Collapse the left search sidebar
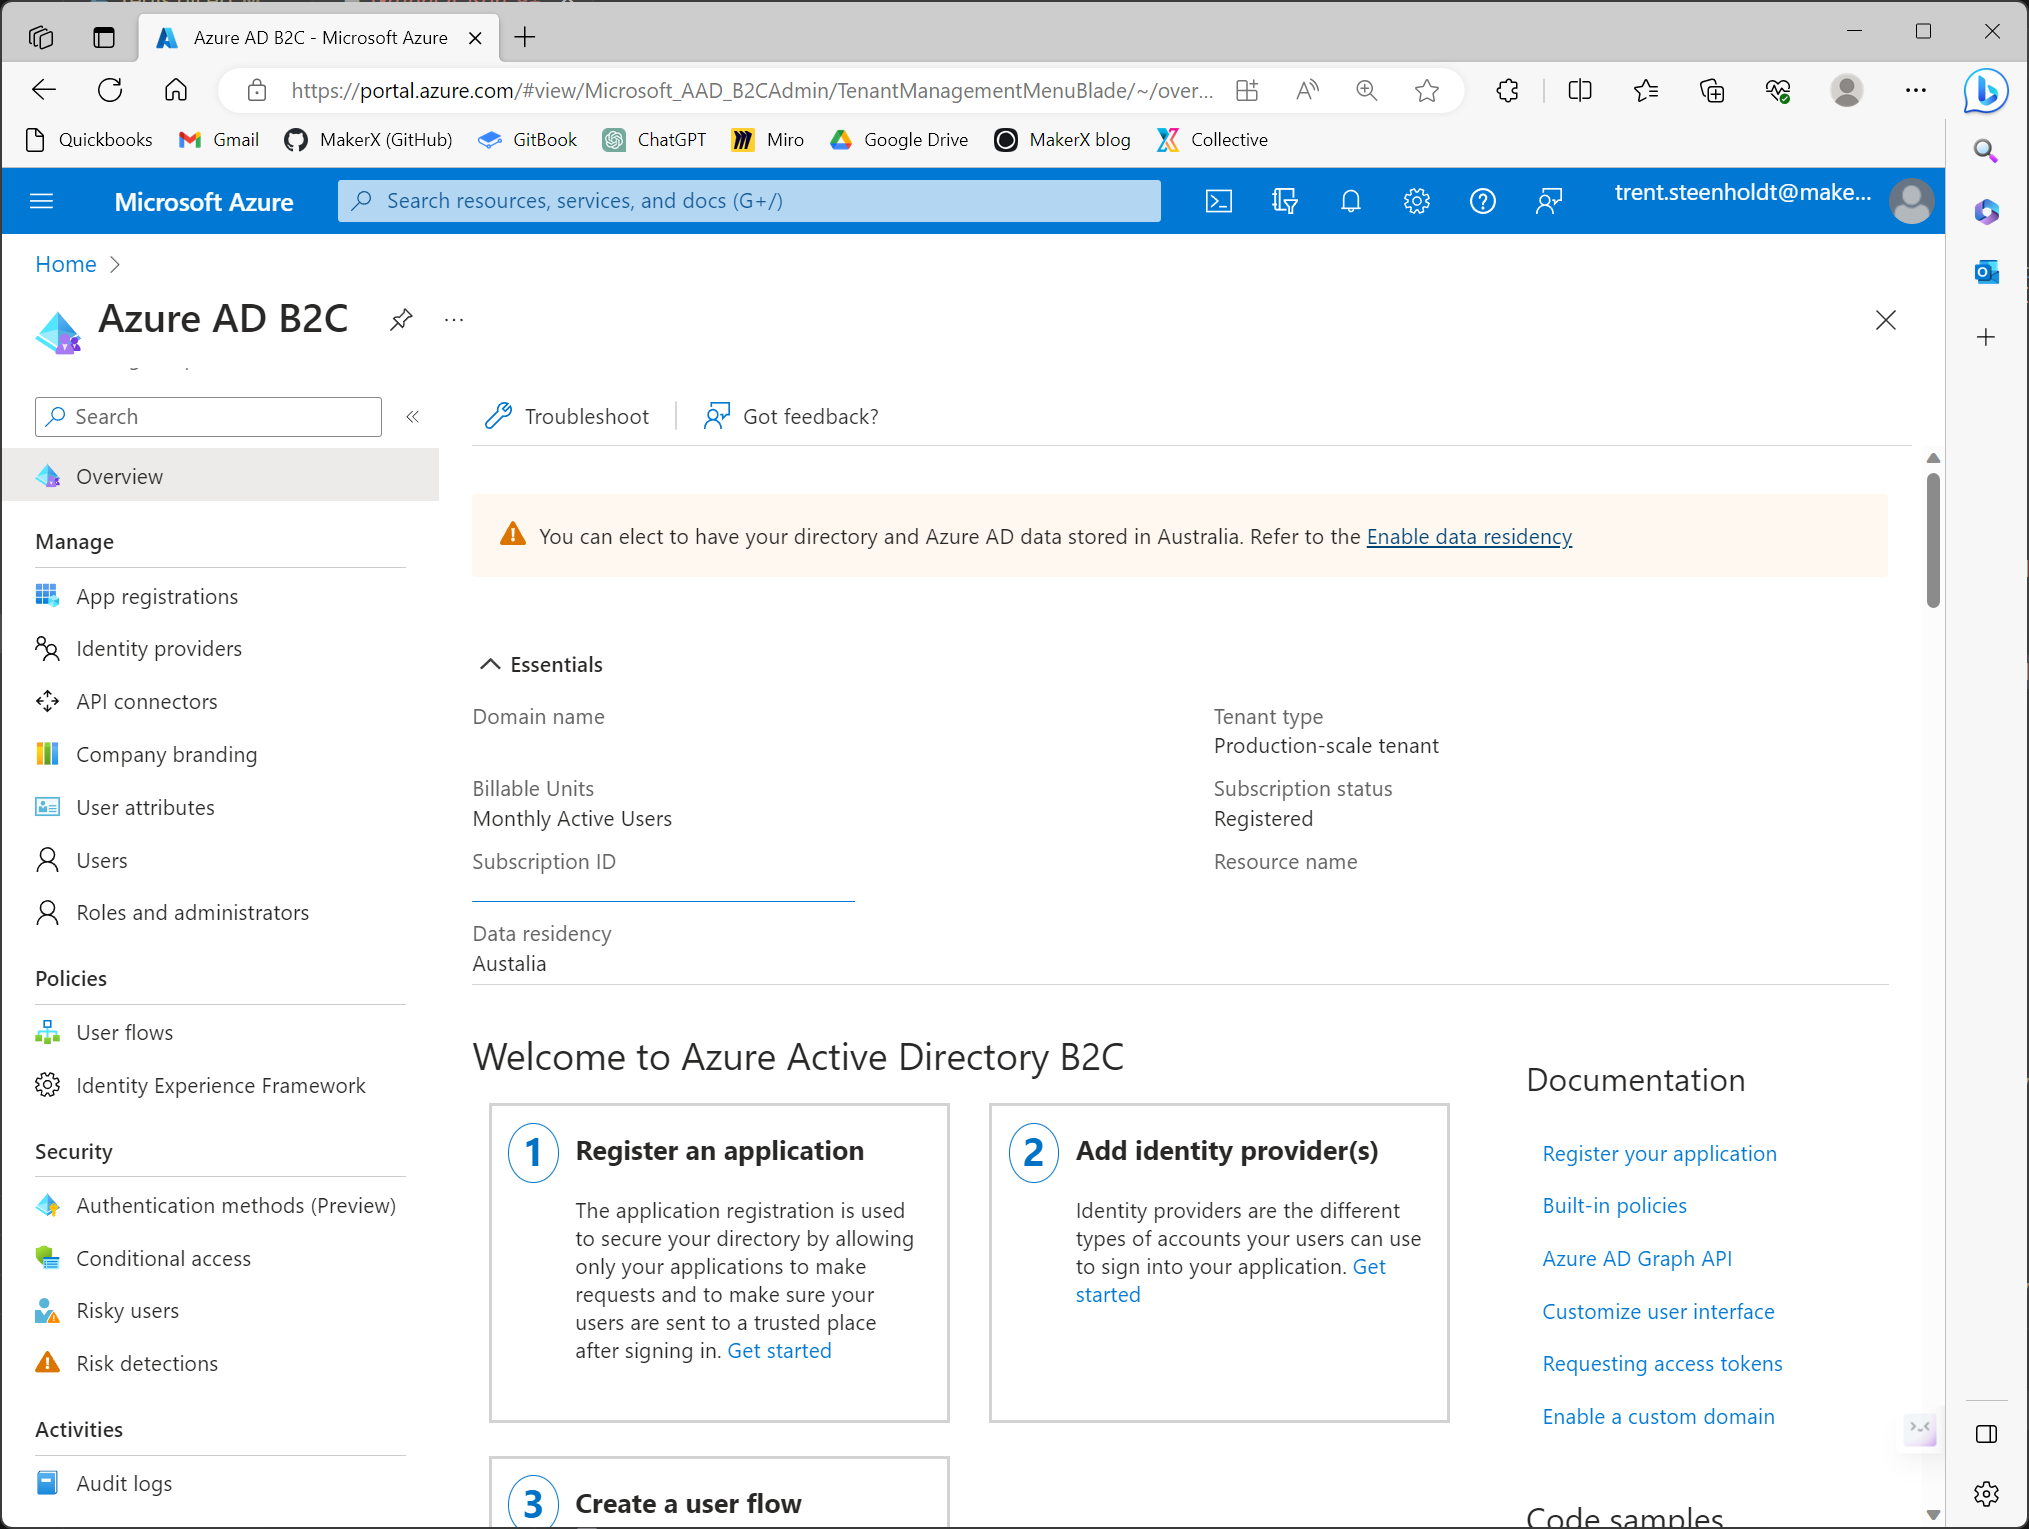The width and height of the screenshot is (2029, 1529). pyautogui.click(x=412, y=416)
